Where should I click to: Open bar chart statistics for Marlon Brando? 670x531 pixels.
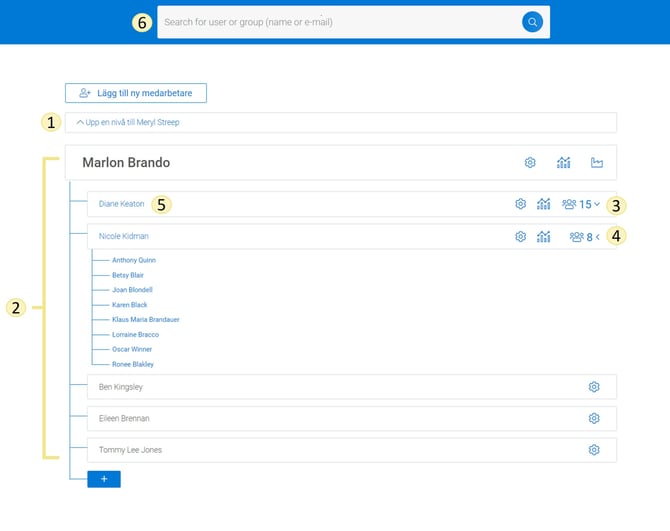pyautogui.click(x=563, y=163)
